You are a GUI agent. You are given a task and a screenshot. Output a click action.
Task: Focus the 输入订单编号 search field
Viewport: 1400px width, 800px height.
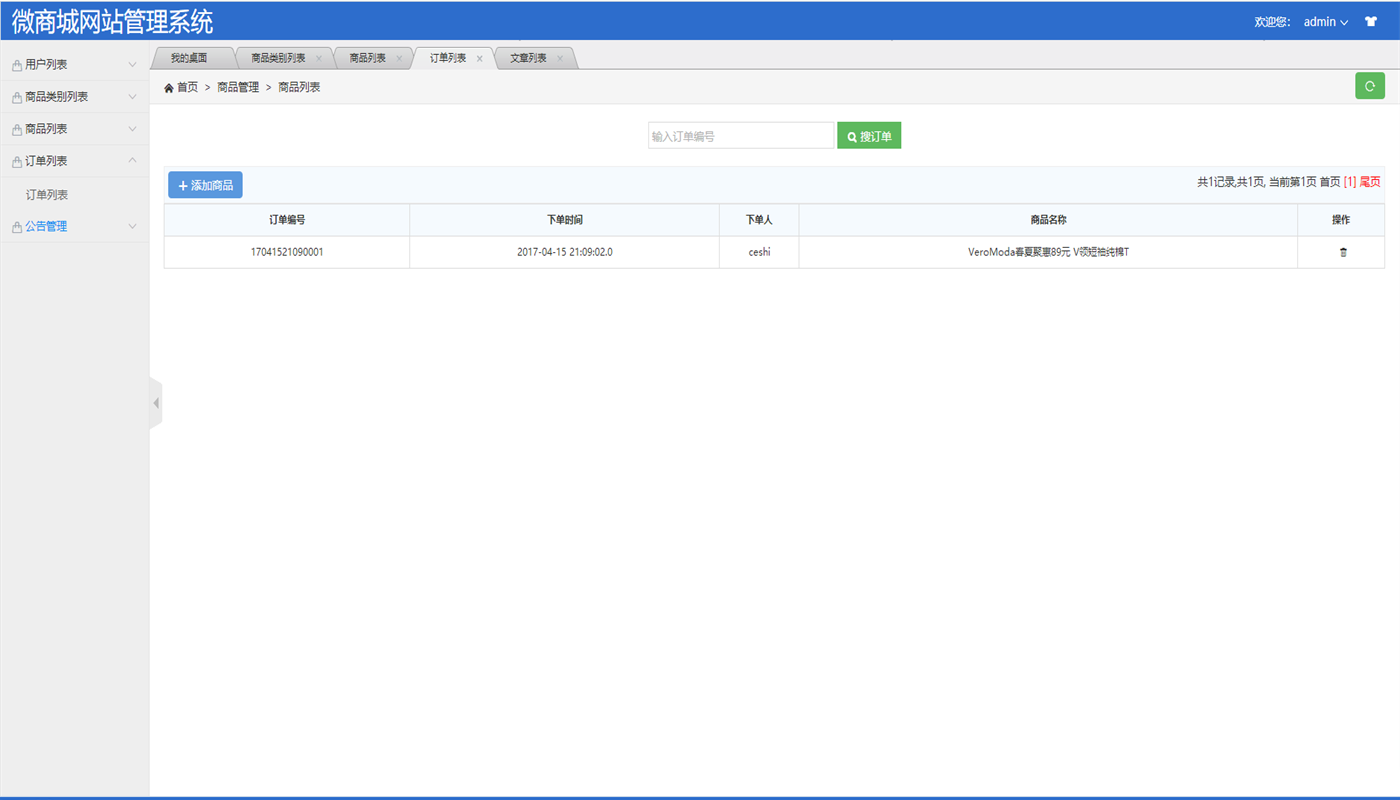741,136
